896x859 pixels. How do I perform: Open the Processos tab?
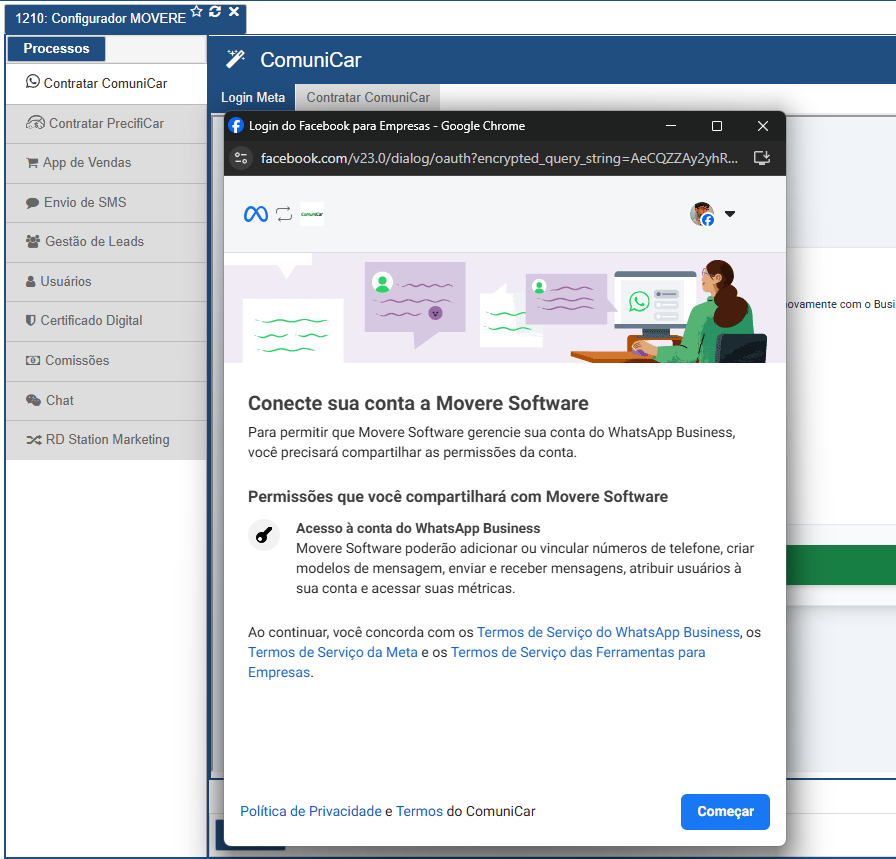[x=57, y=49]
